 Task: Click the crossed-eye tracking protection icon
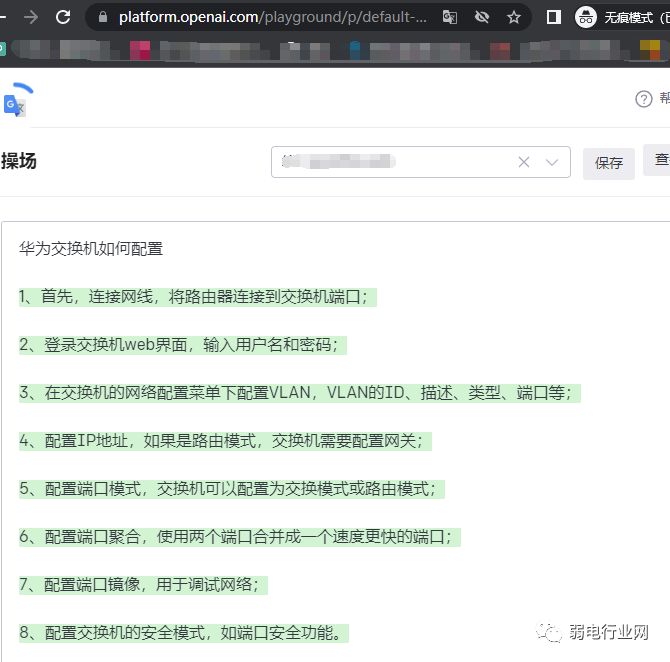(x=482, y=17)
